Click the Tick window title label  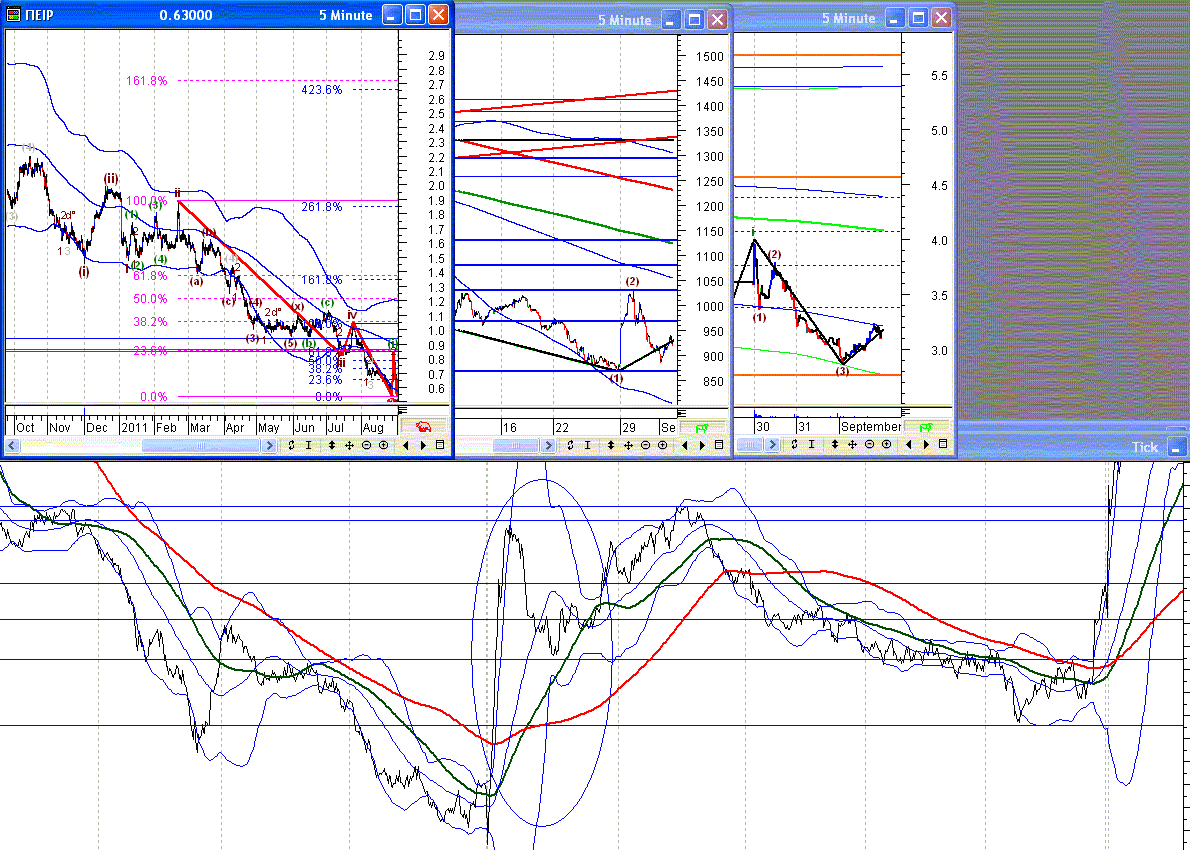(x=1144, y=447)
